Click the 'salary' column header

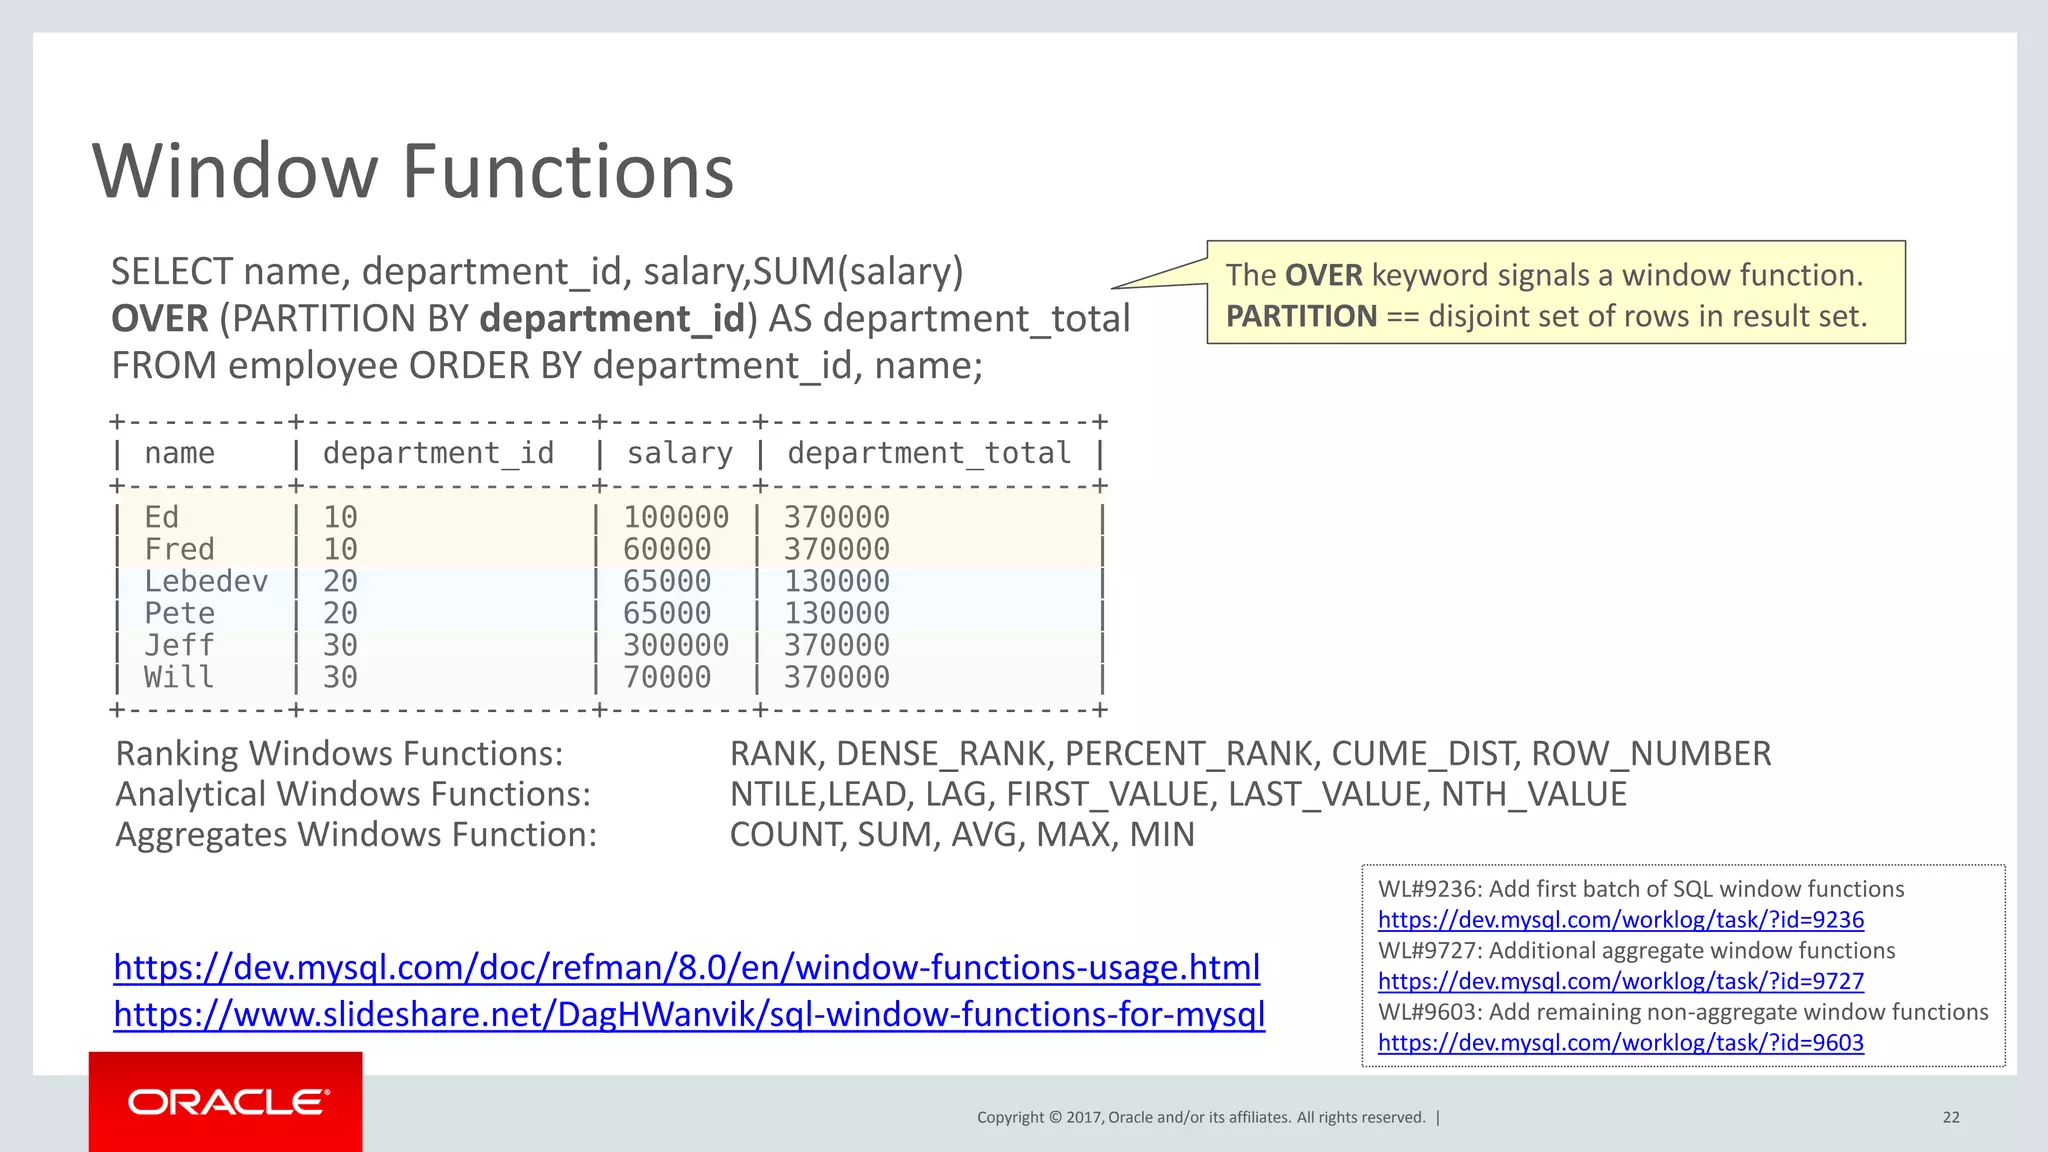click(x=680, y=453)
